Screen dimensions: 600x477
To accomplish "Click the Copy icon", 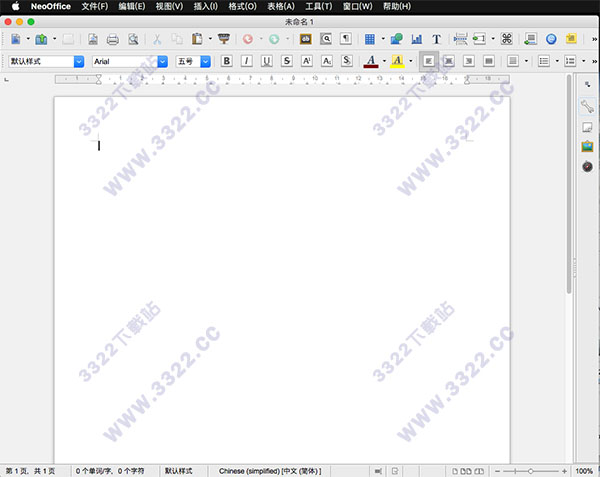I will (177, 39).
